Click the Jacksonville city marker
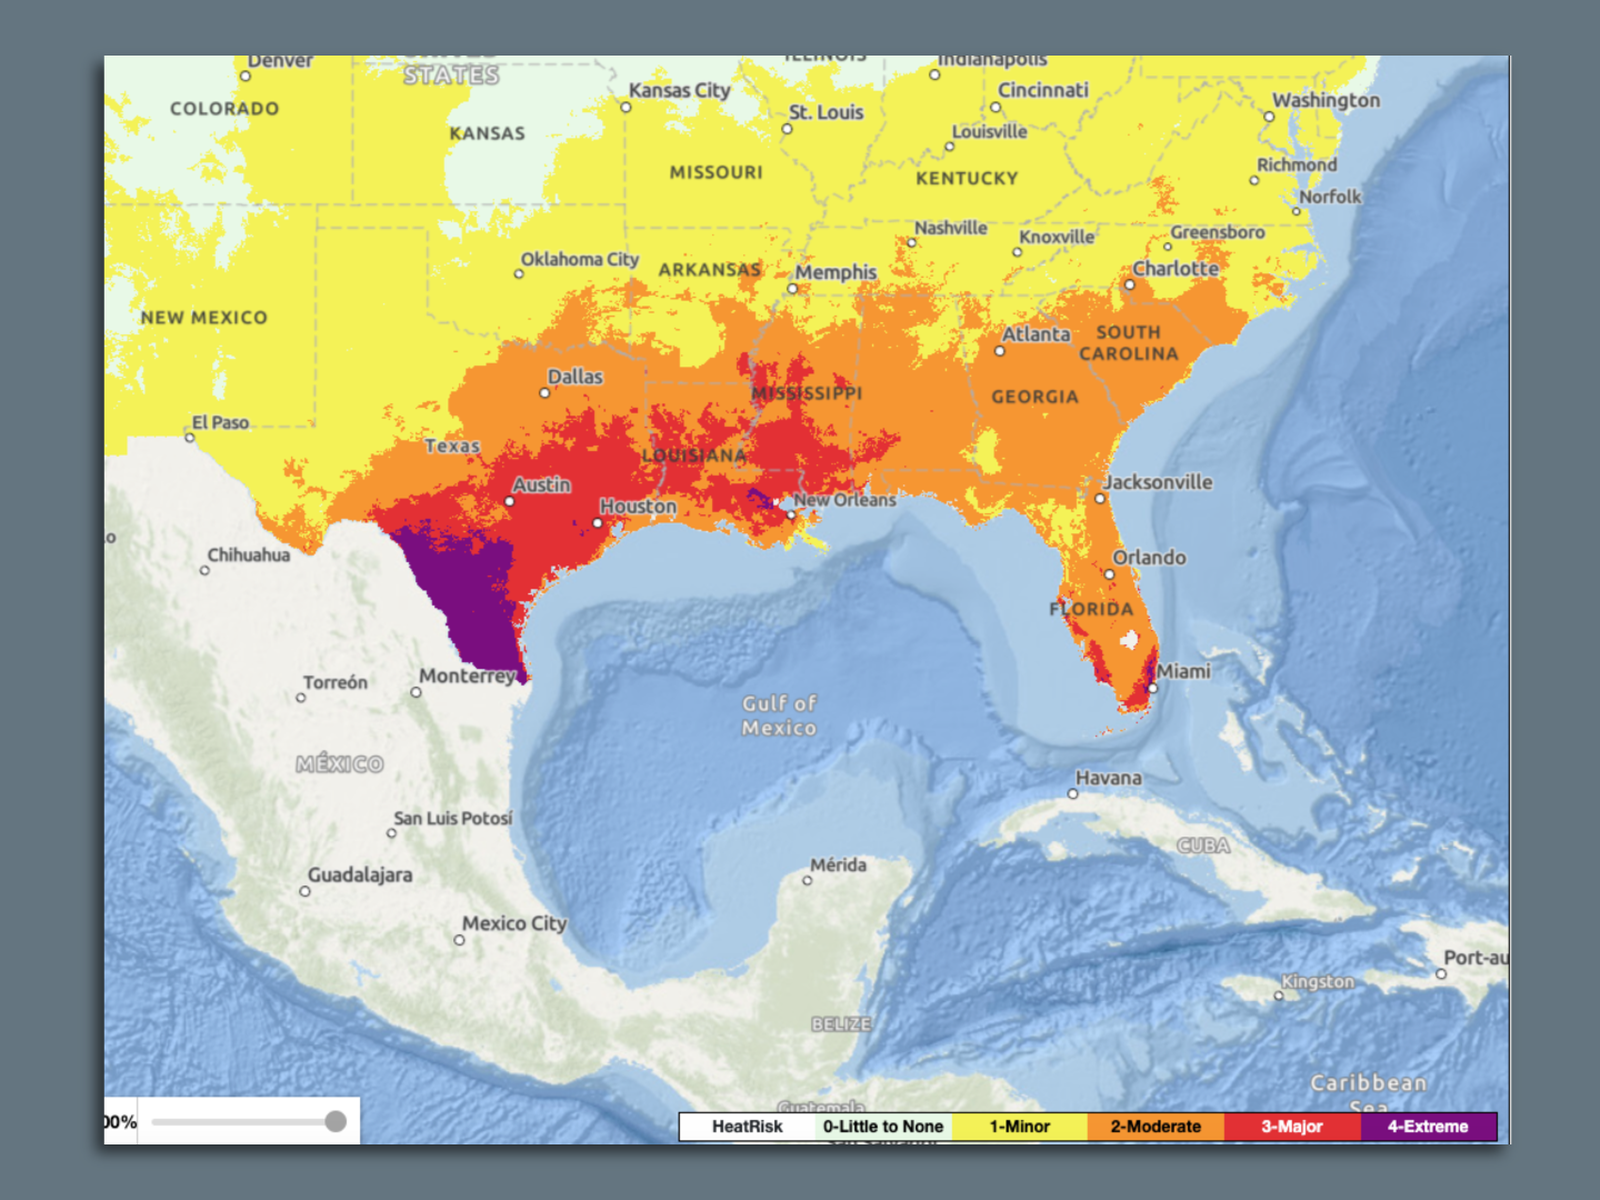 (1099, 498)
